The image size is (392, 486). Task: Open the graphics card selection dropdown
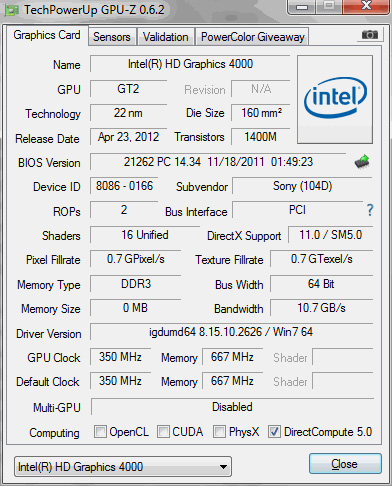click(123, 466)
